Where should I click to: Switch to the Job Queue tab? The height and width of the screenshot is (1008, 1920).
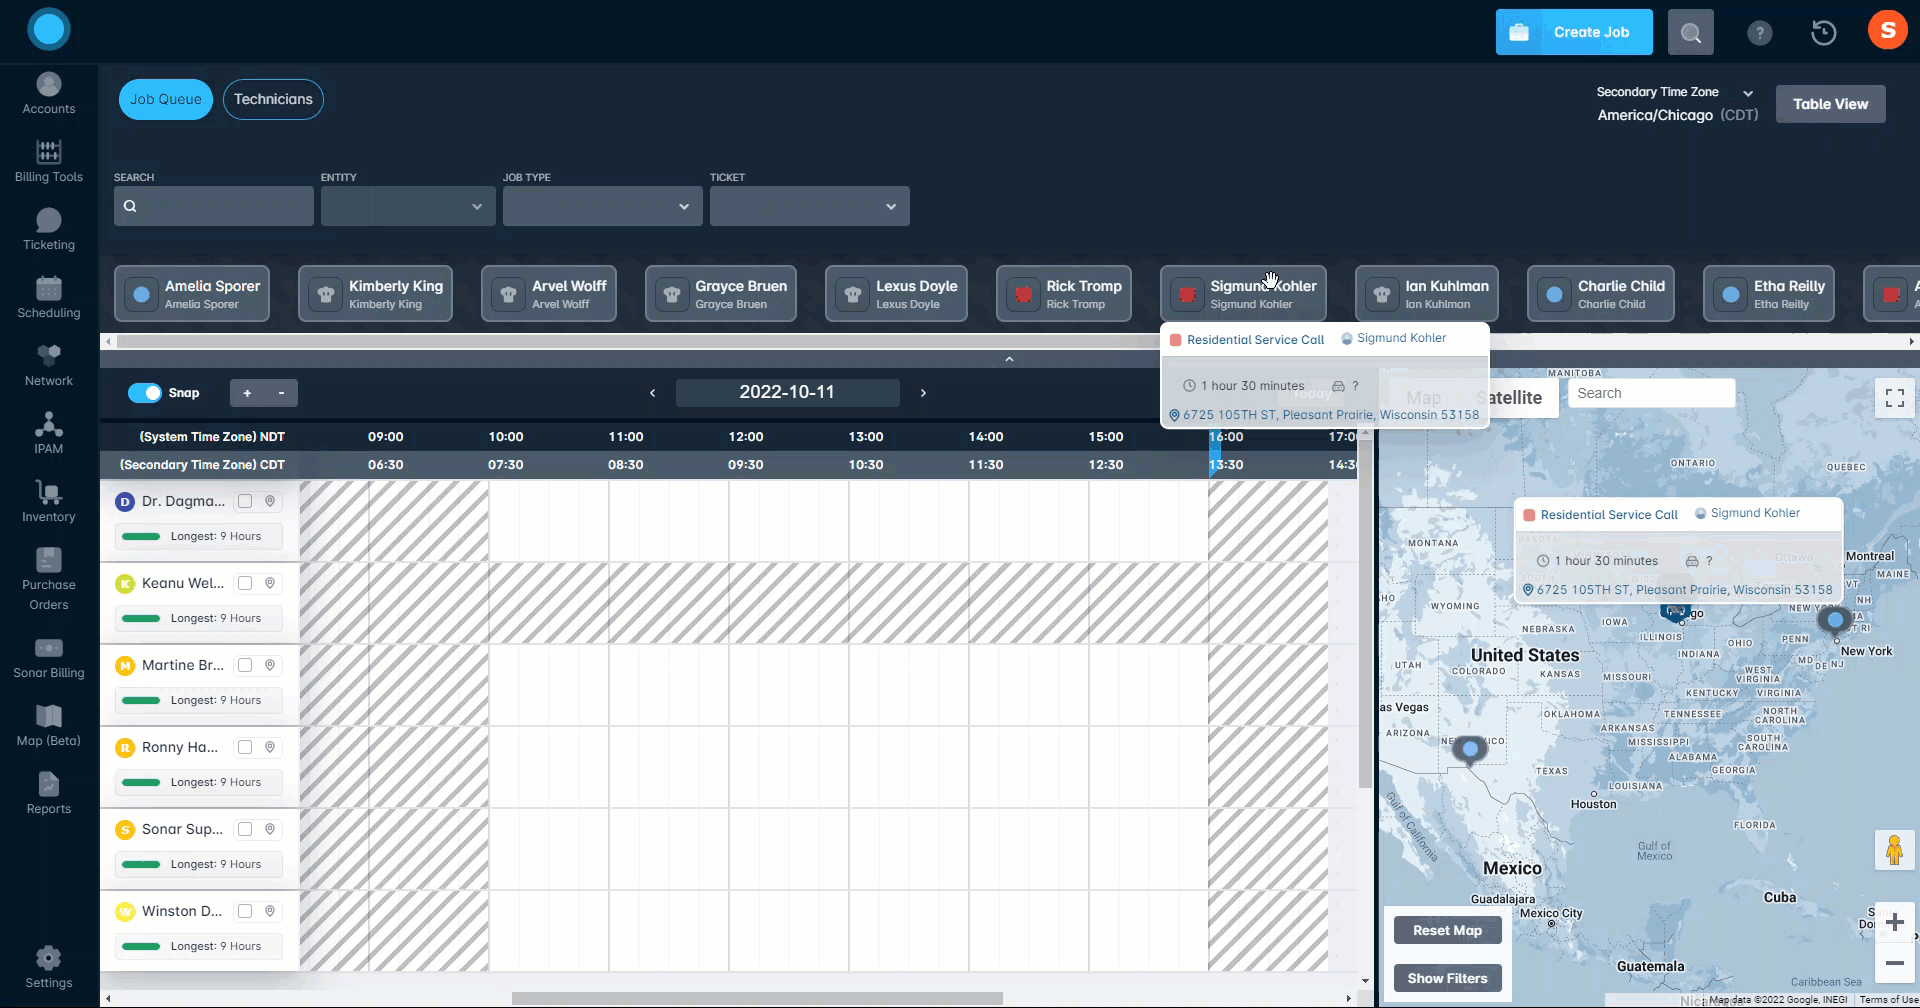[x=166, y=99]
